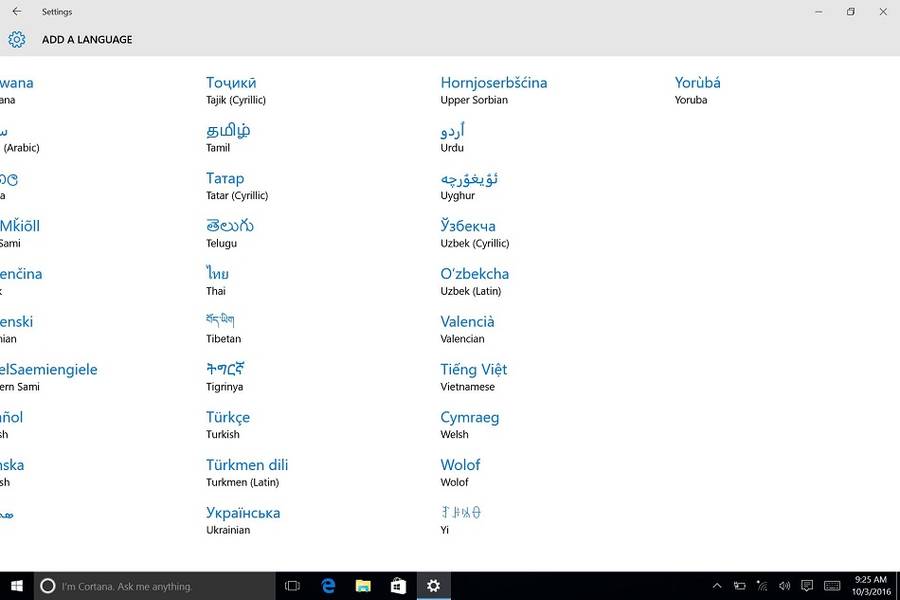Choose Cymraeg (Welsh) from the list
Screen dimensions: 900x600
[x=469, y=425]
